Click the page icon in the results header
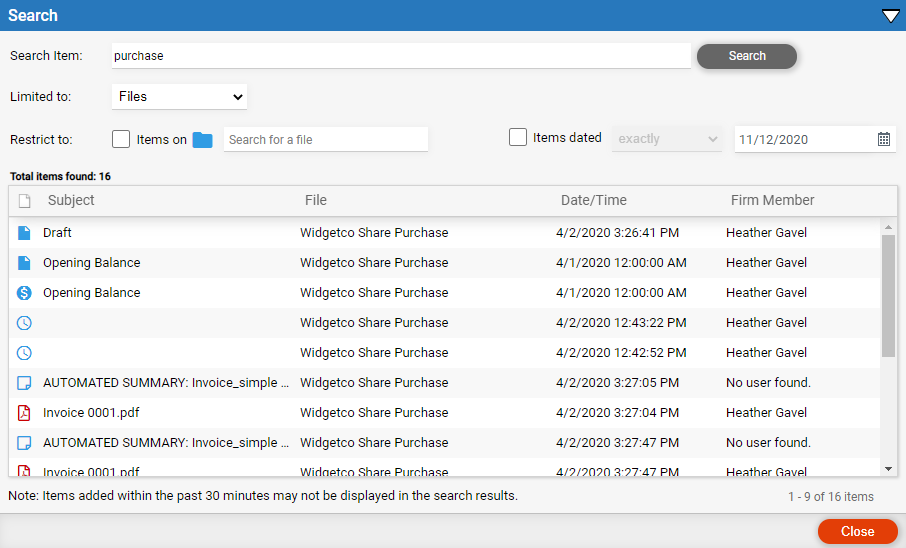 [x=24, y=201]
